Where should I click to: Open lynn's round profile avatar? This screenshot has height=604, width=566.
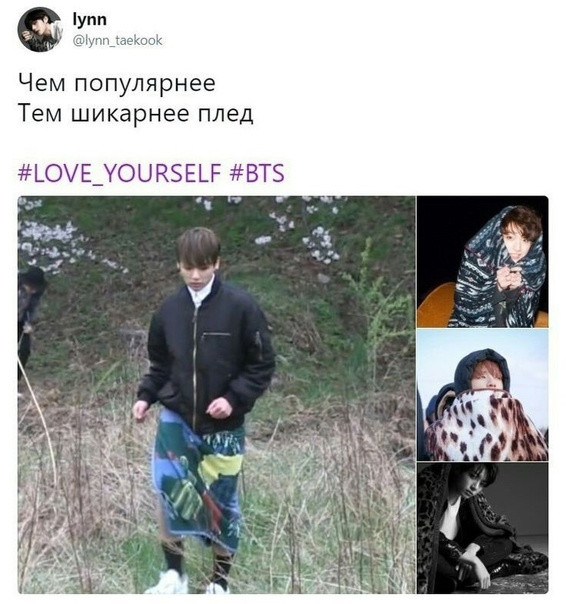pyautogui.click(x=40, y=29)
